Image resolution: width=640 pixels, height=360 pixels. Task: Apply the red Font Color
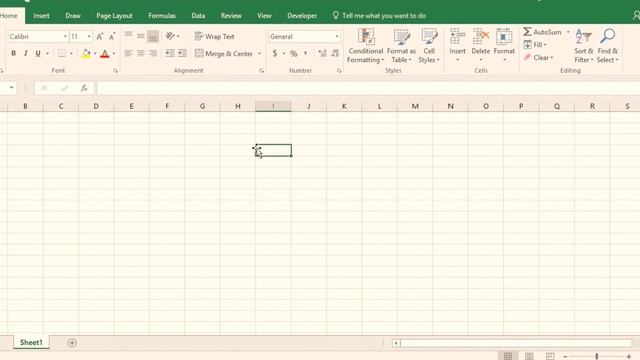105,53
